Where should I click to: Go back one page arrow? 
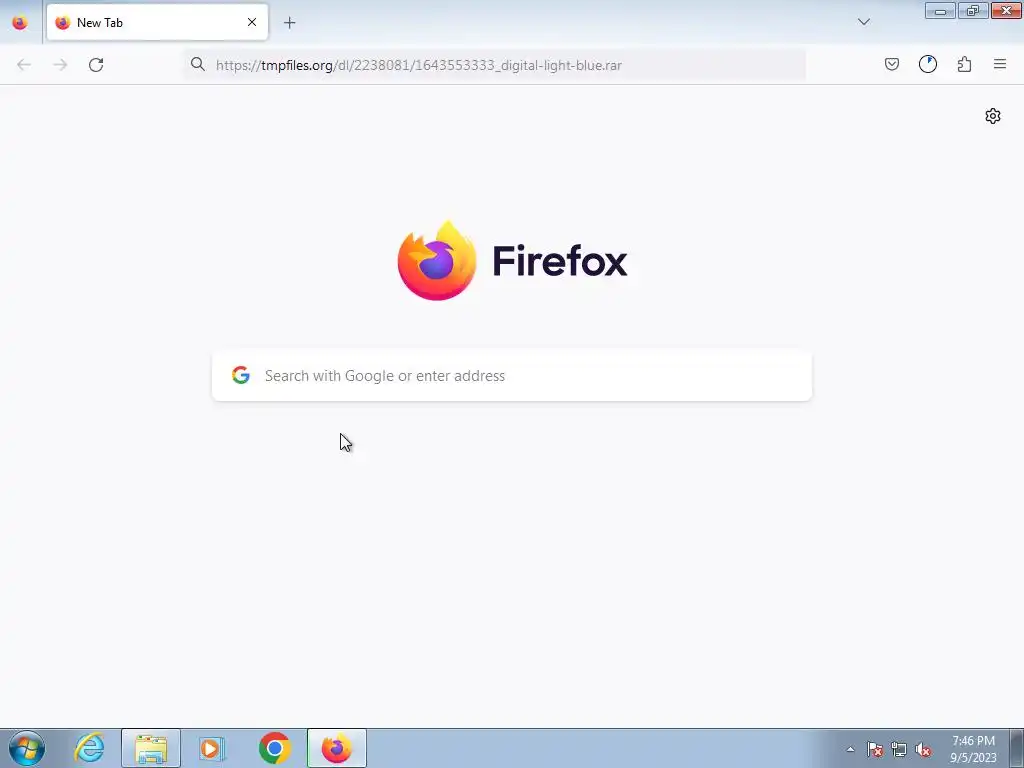24,65
